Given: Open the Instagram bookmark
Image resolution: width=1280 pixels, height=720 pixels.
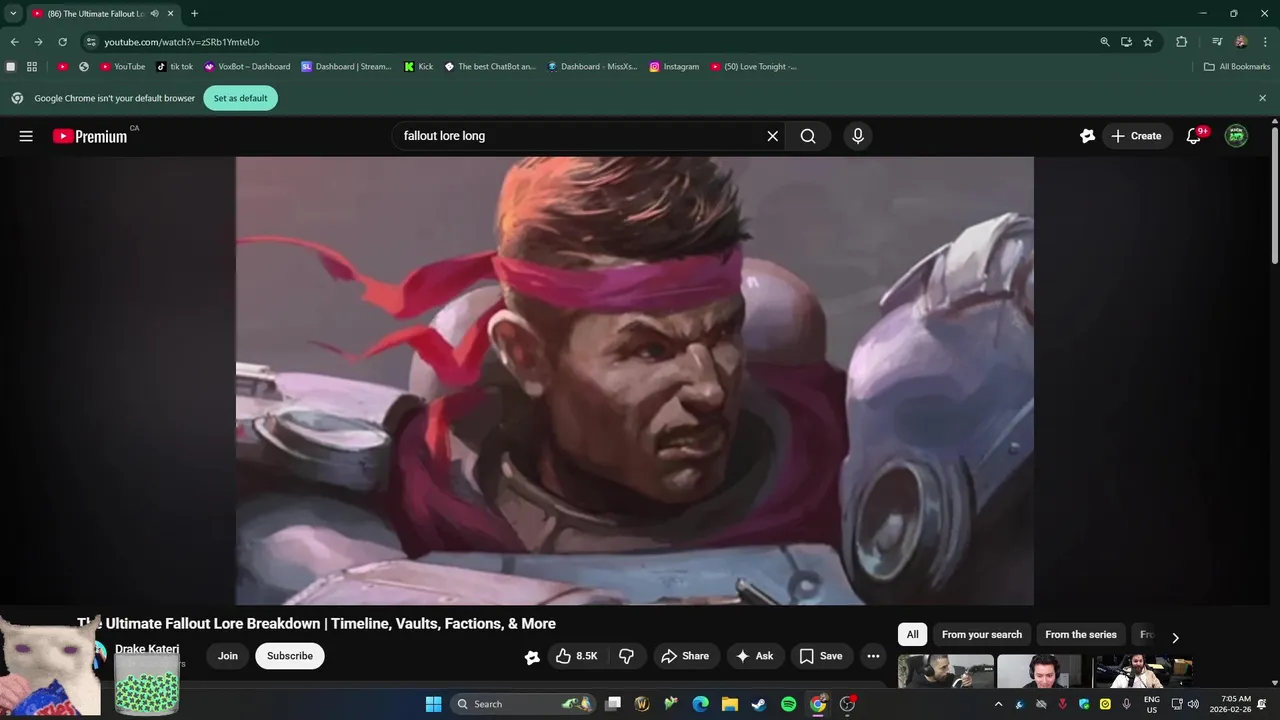Looking at the screenshot, I should click(674, 67).
